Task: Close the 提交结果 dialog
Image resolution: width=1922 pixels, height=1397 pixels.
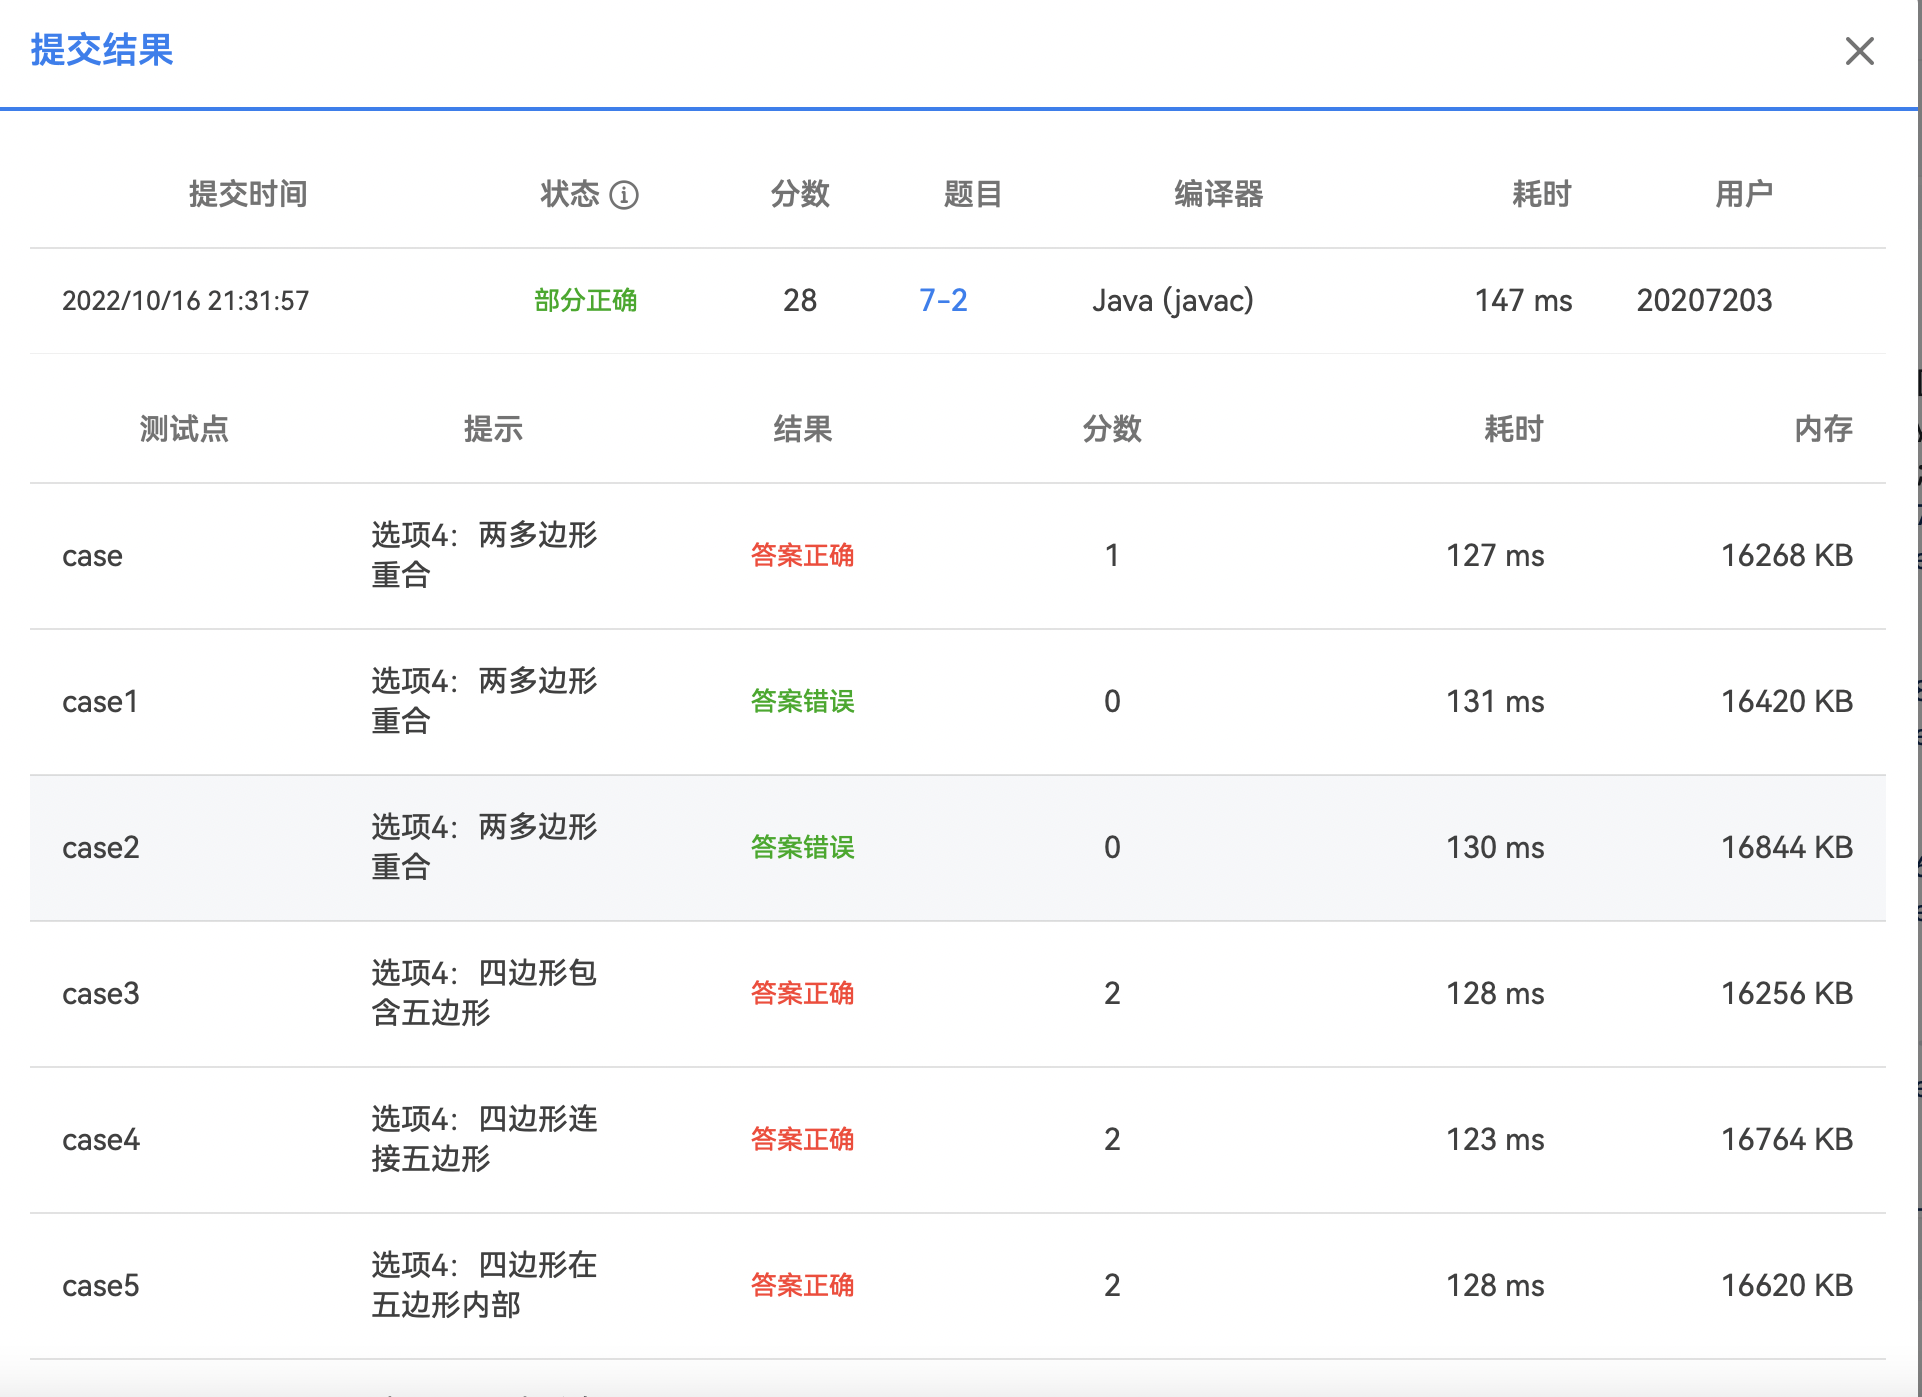Action: tap(1859, 51)
